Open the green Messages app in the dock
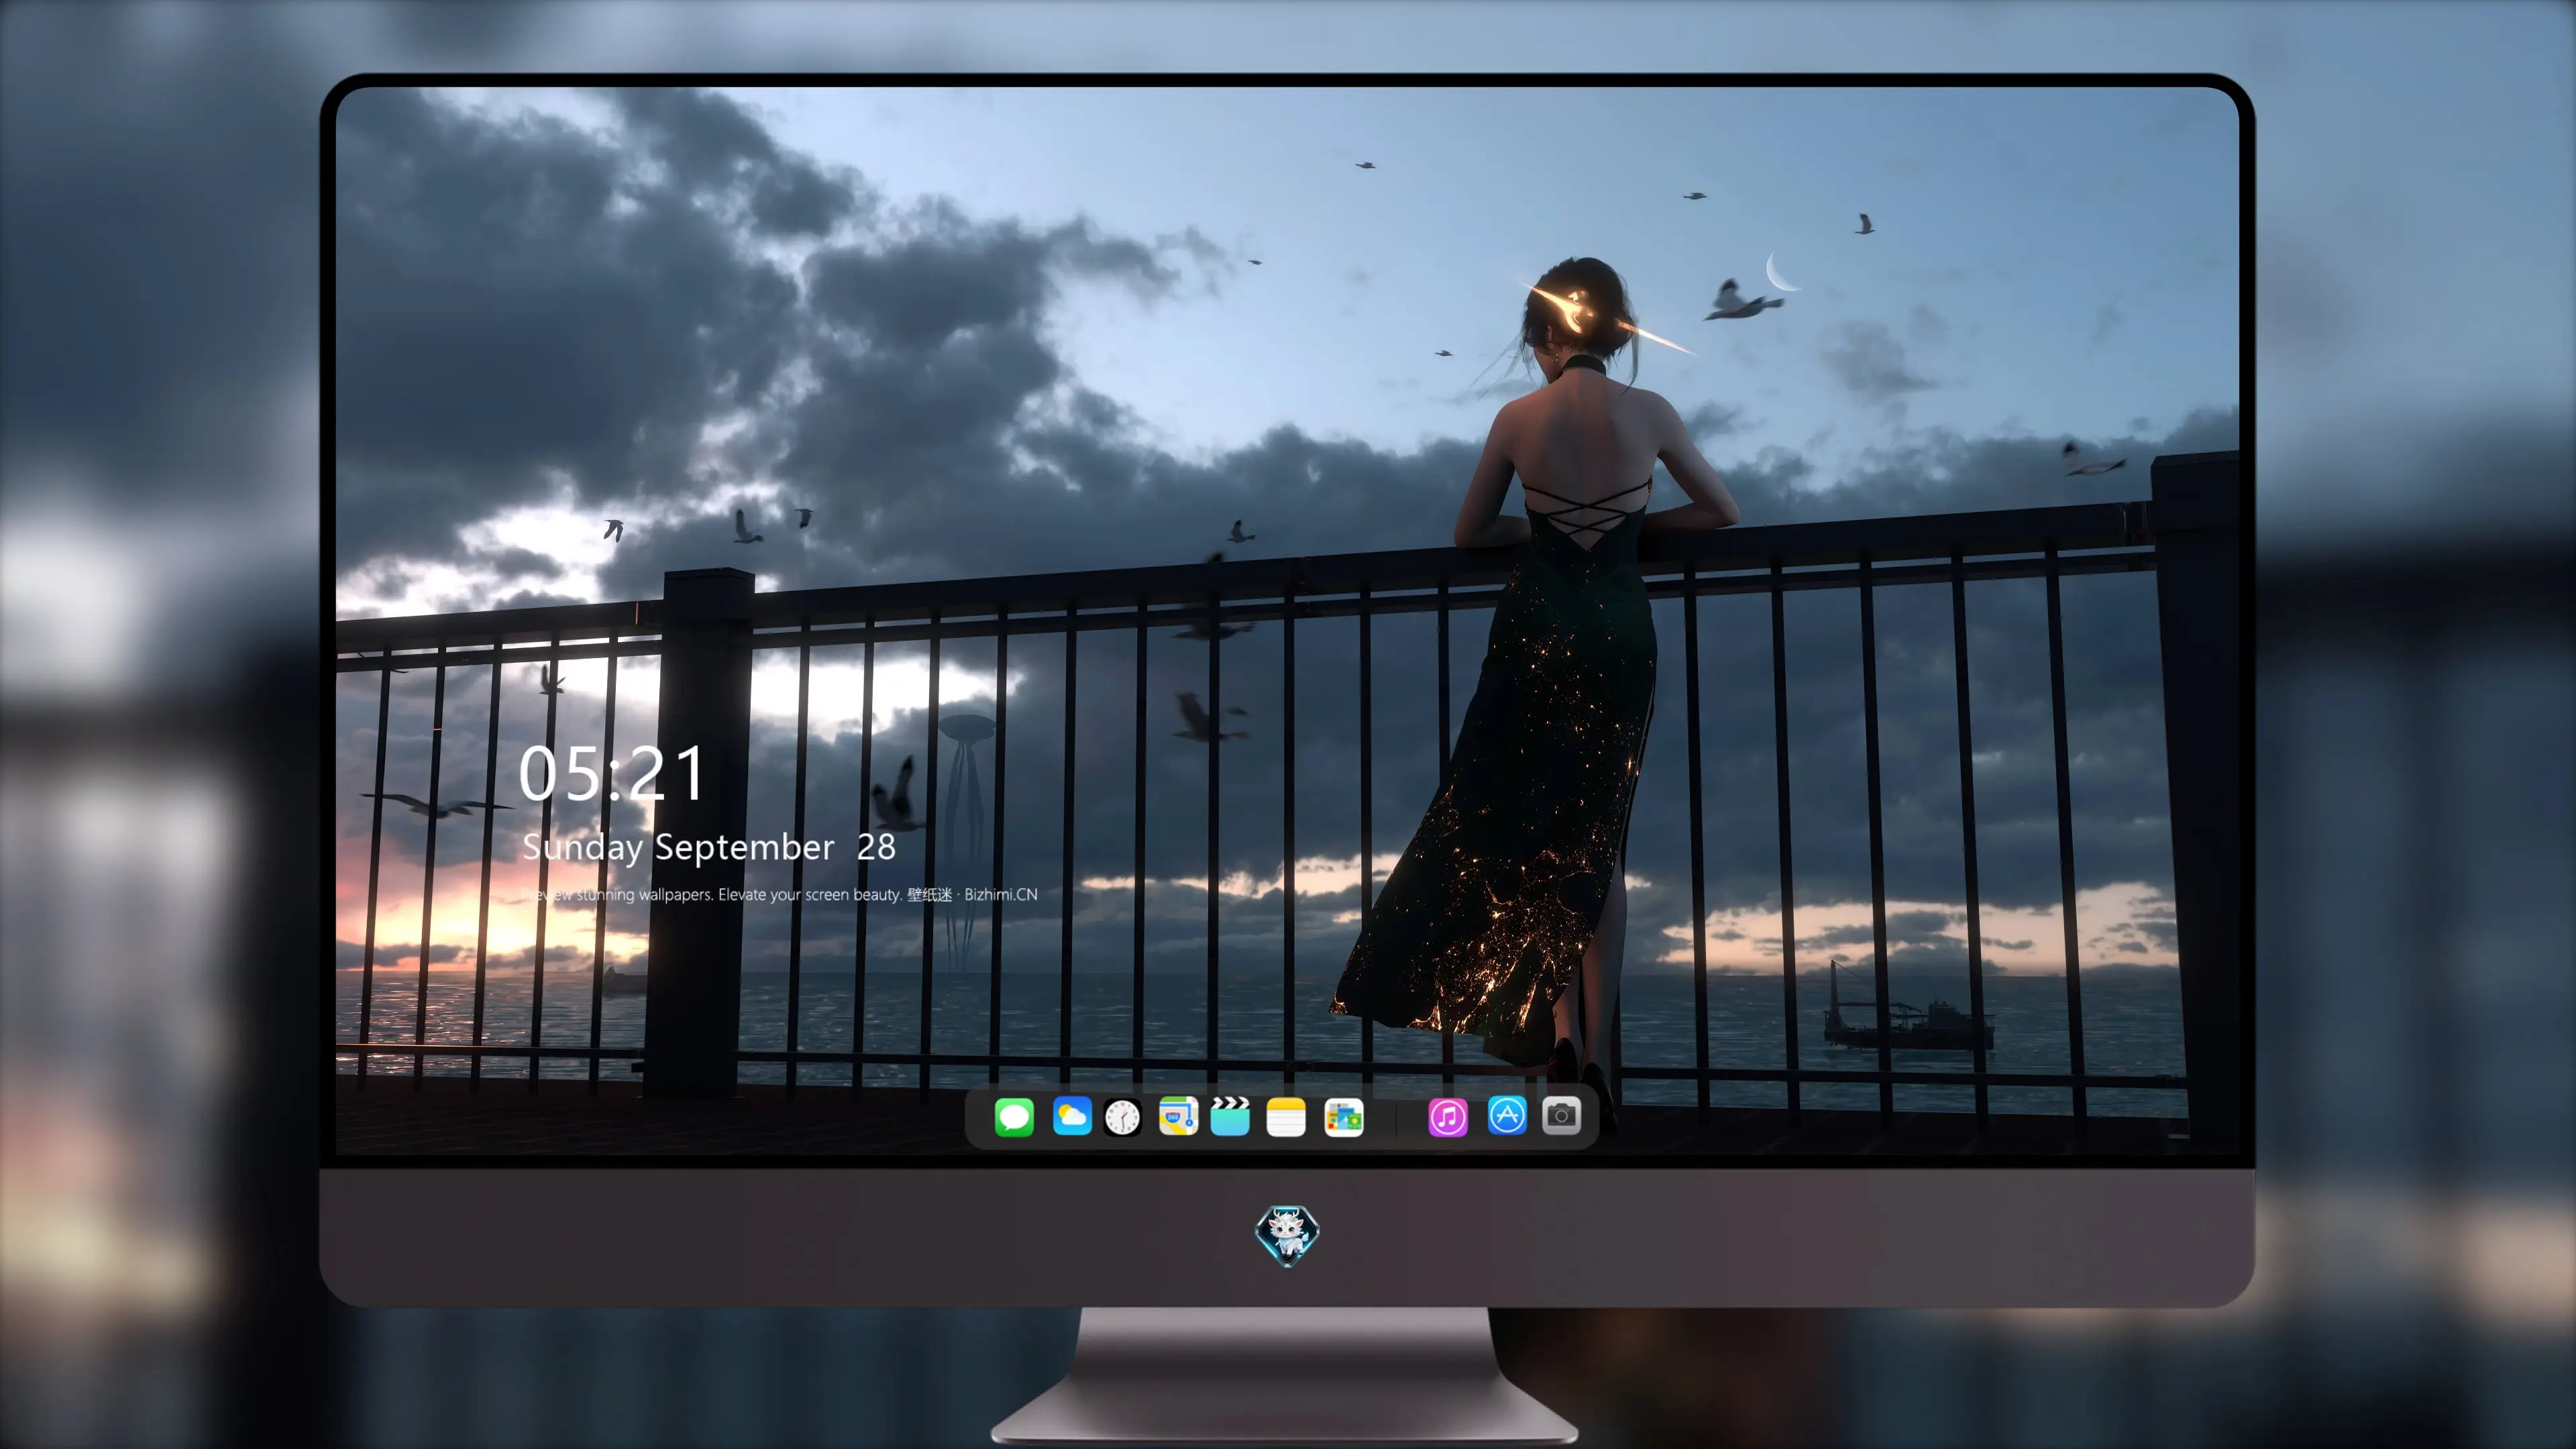Viewport: 2576px width, 1449px height. [x=1014, y=1117]
